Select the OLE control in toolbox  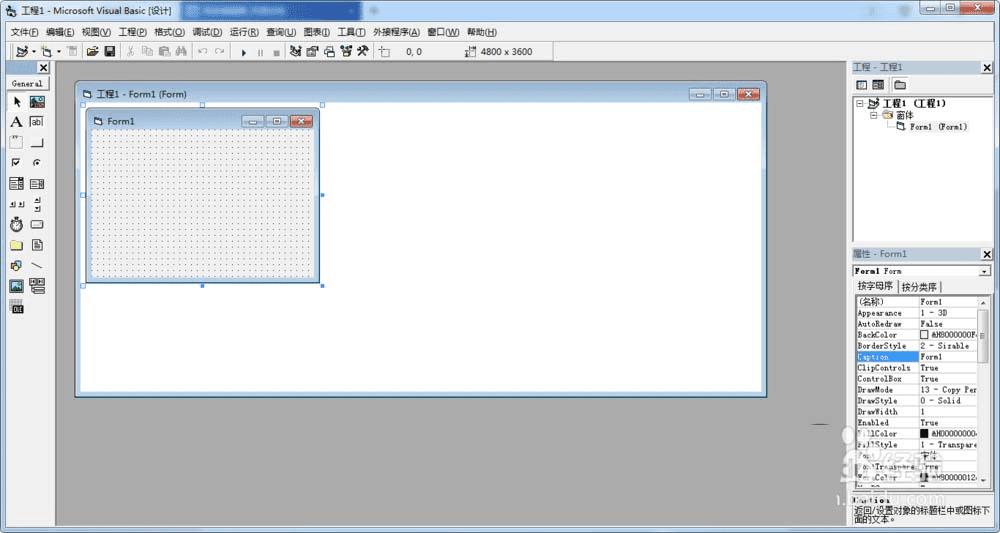(17, 307)
